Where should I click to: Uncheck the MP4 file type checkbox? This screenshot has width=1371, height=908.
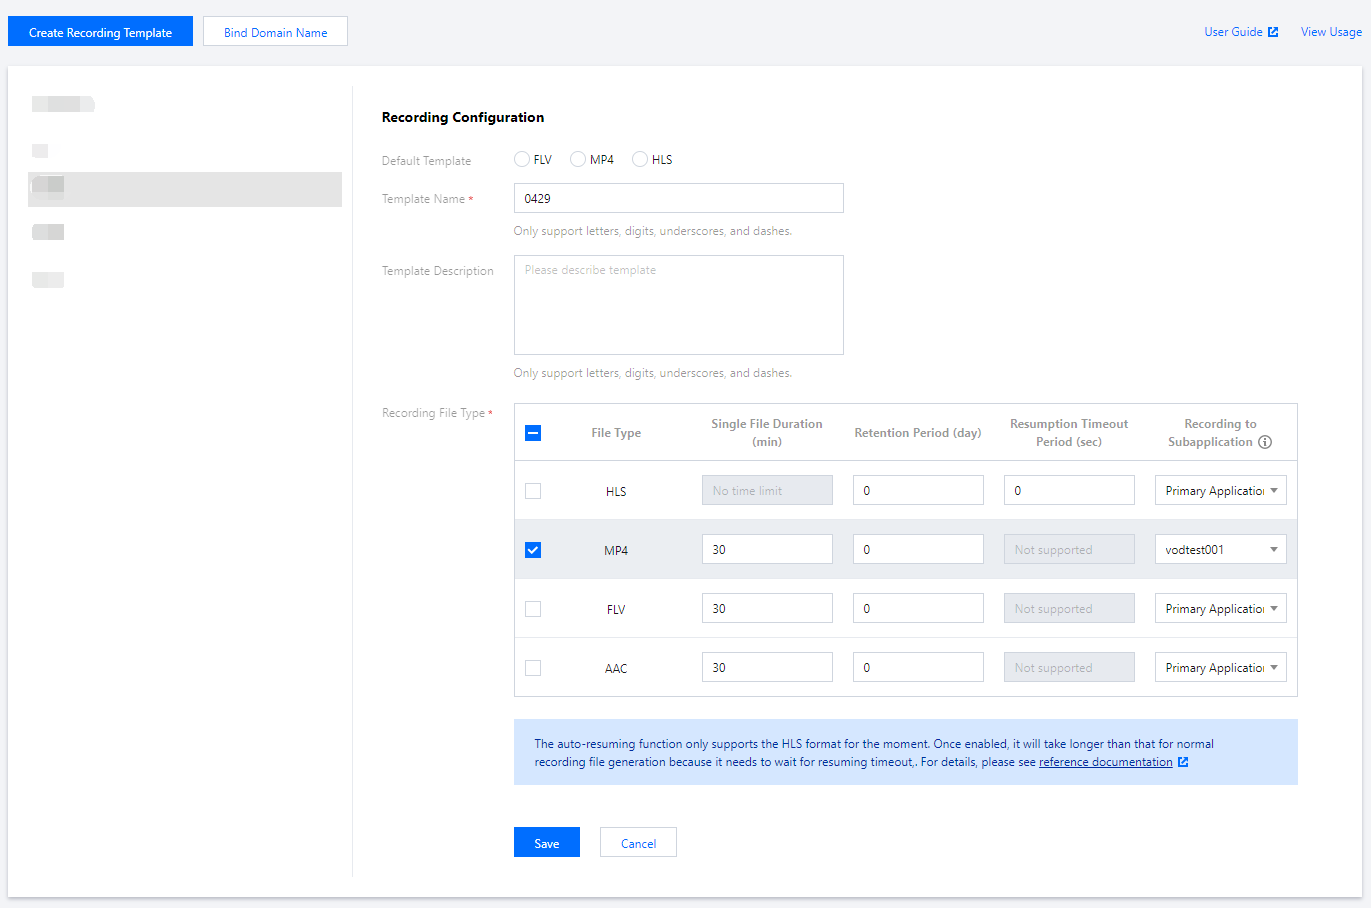[533, 550]
